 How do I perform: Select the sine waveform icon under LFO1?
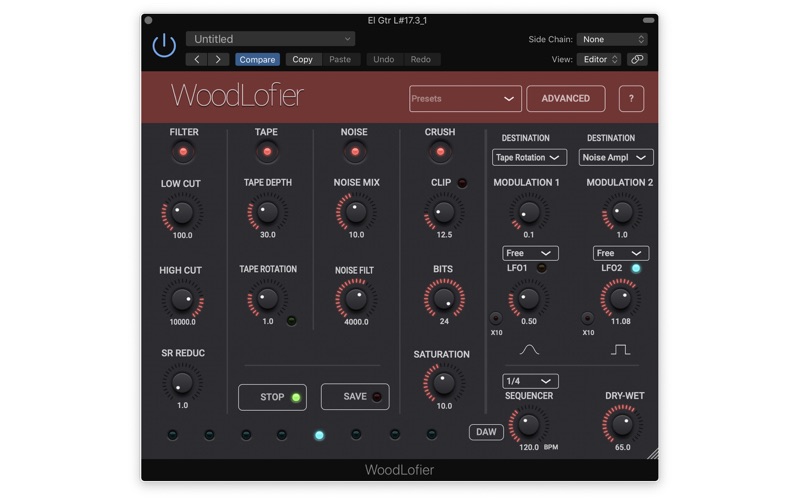point(529,349)
